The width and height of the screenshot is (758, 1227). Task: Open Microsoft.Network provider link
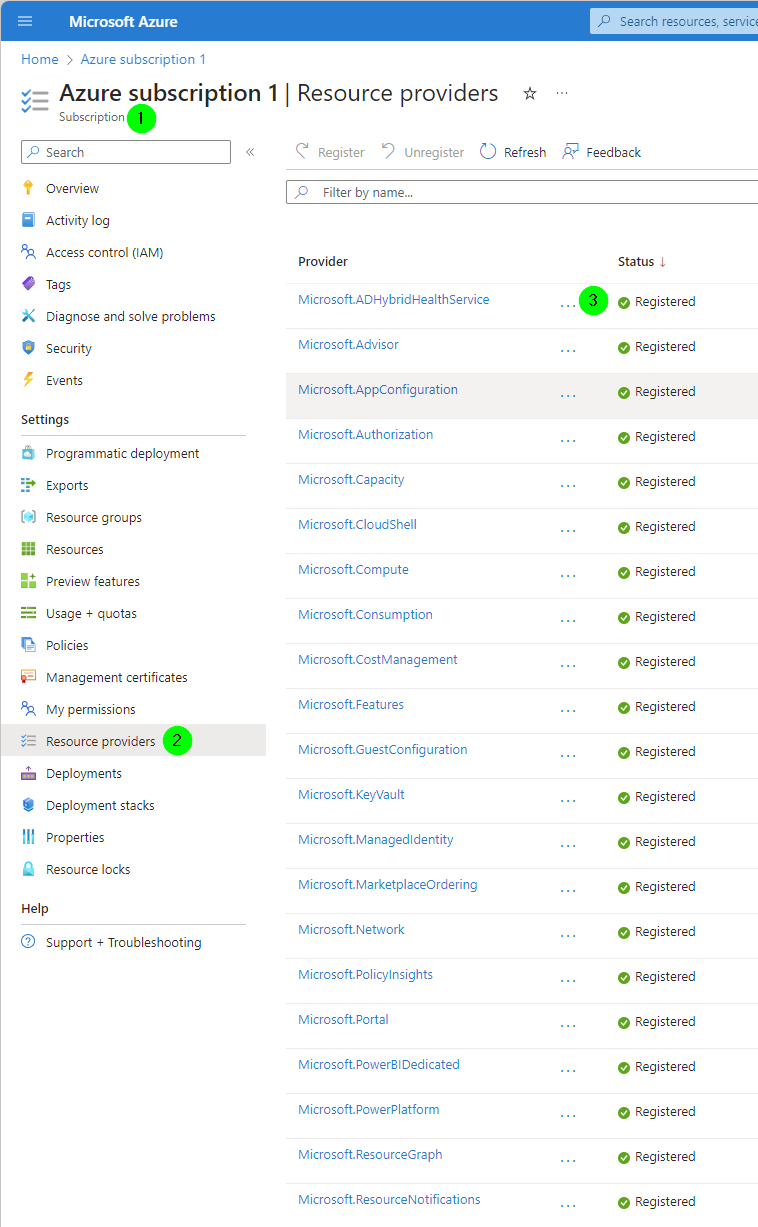[351, 929]
